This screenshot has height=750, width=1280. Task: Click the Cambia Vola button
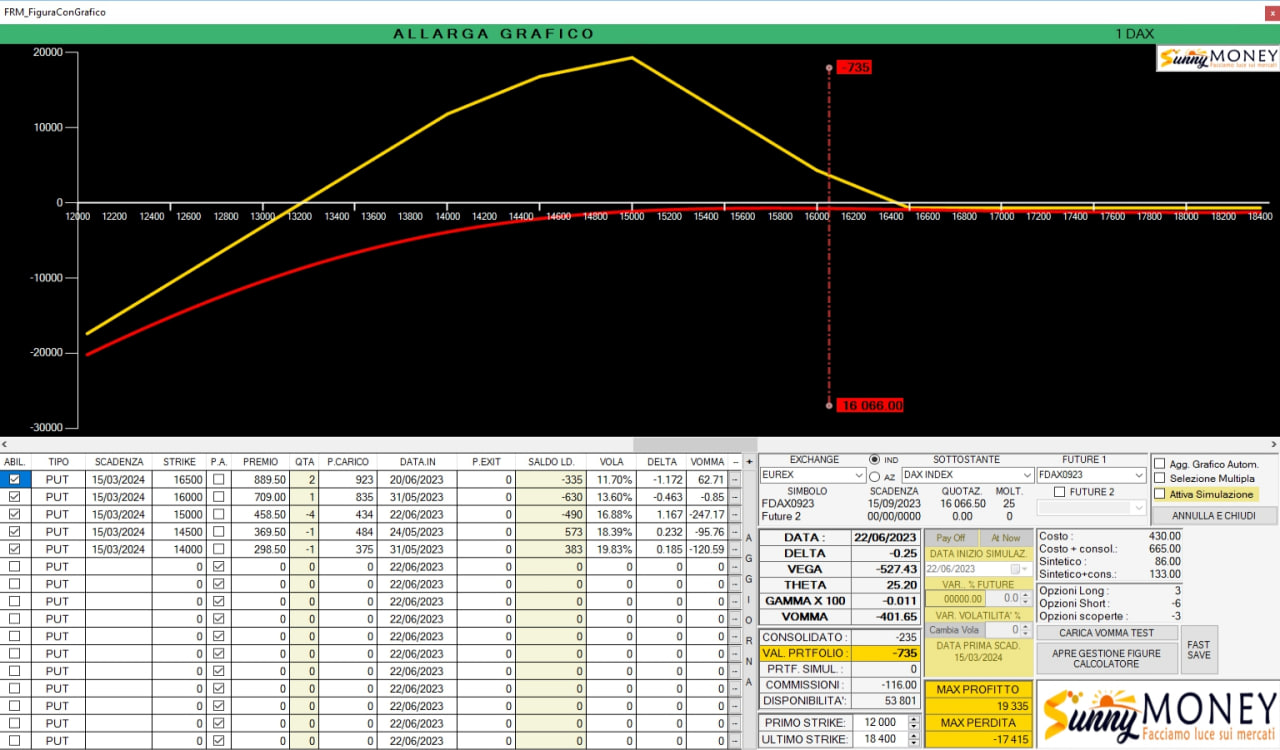pos(955,630)
